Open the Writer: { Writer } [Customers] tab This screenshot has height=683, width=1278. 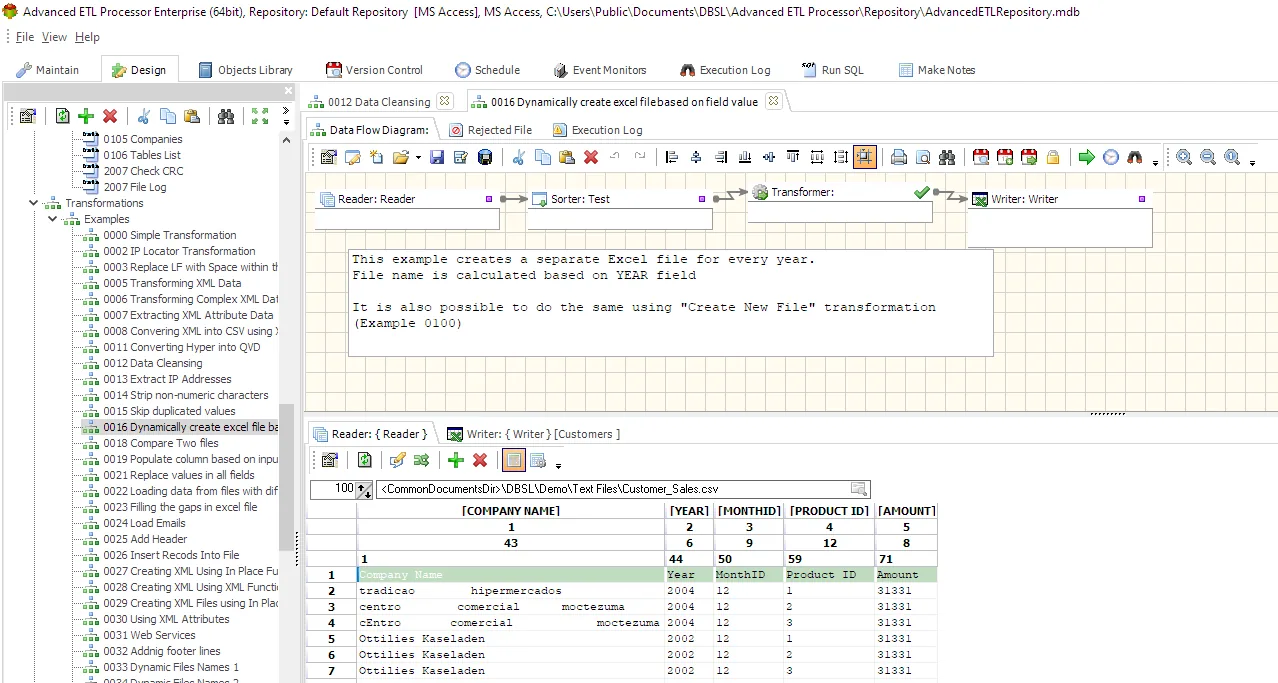pos(533,434)
